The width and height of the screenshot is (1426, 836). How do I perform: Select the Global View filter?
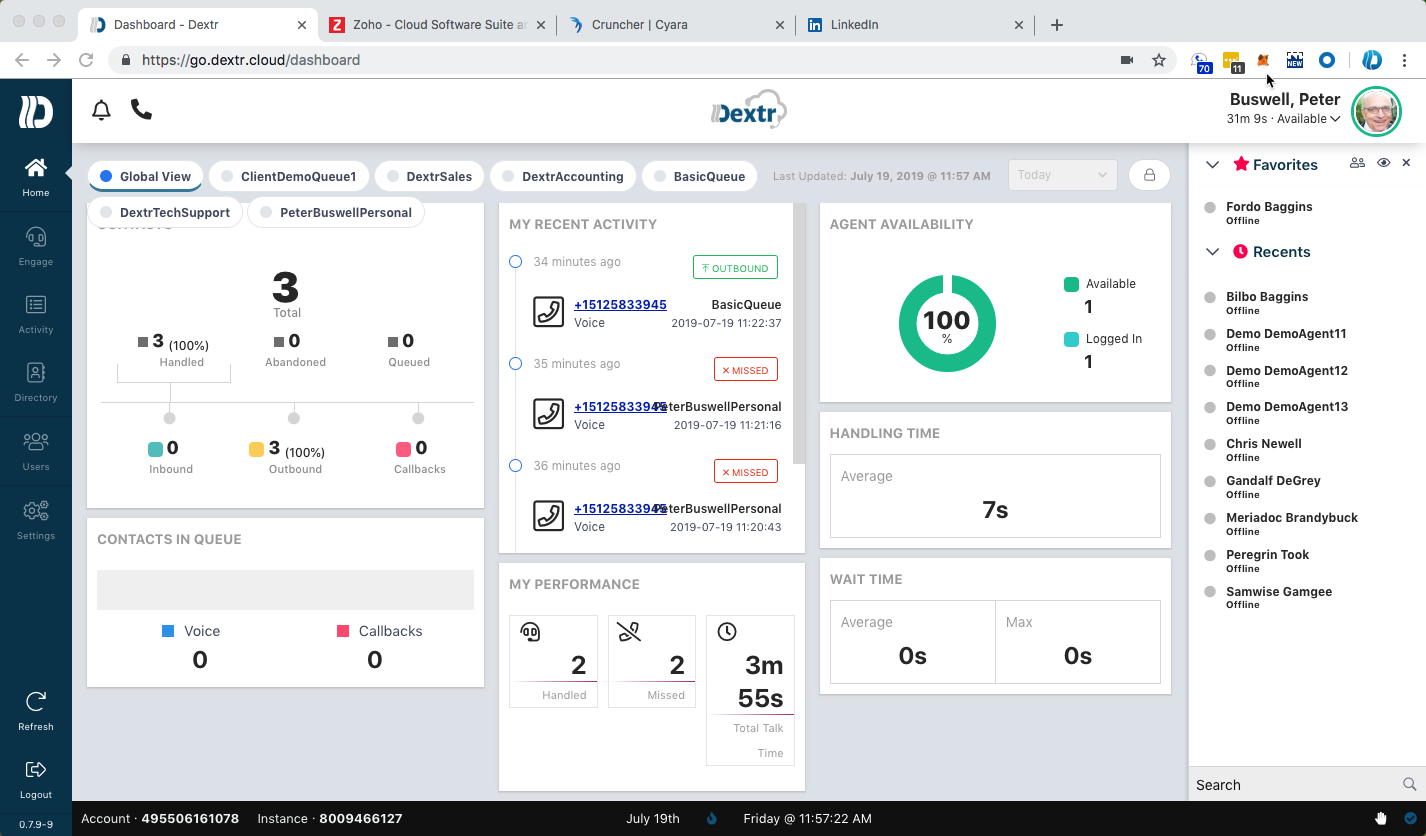(145, 176)
